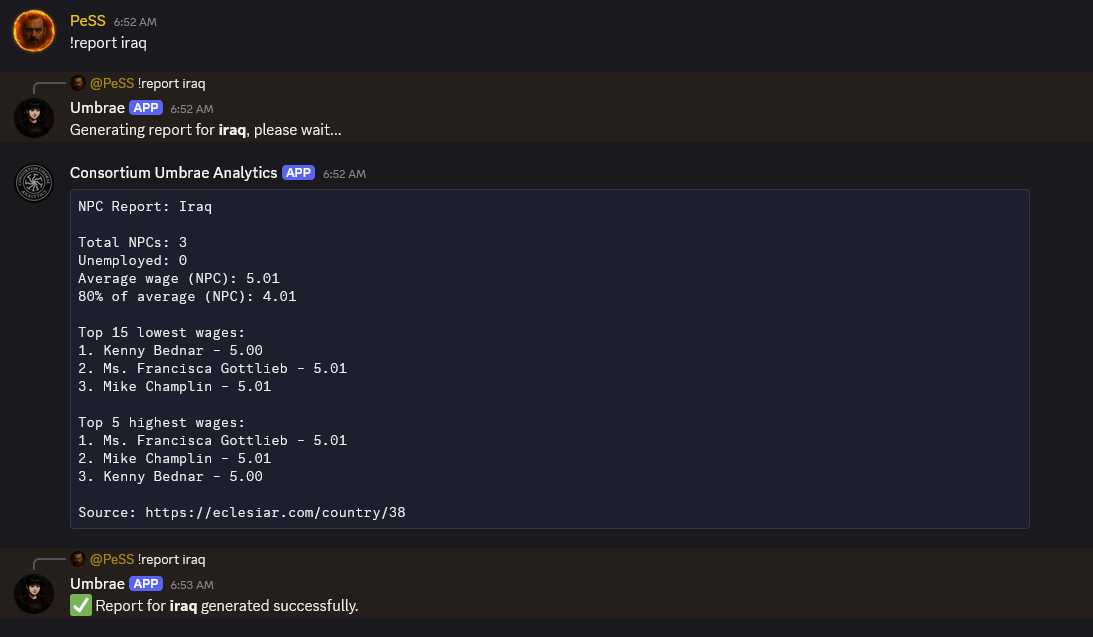Click green checkmark emoji in success message

tap(81, 605)
